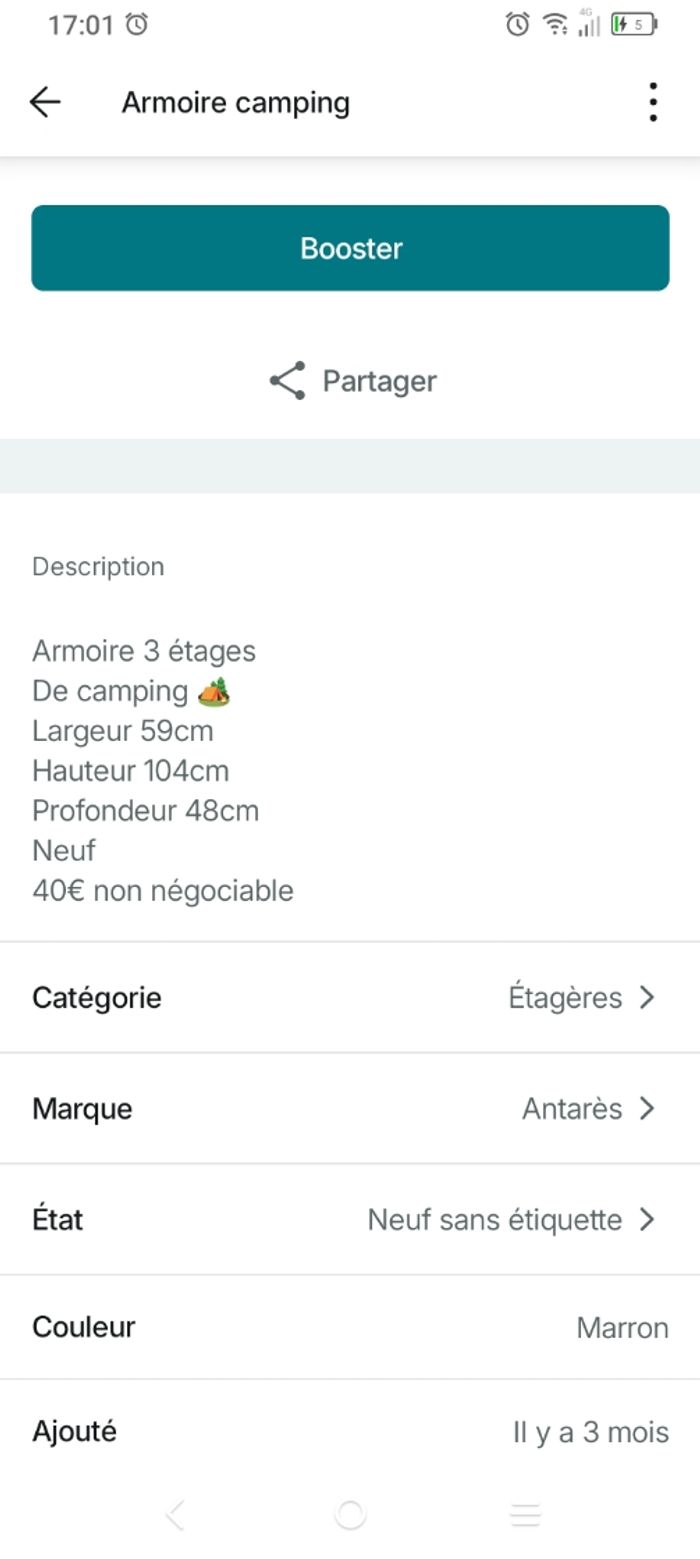This screenshot has height=1559, width=700.
Task: Tap the battery charging indicator
Action: coord(634,25)
